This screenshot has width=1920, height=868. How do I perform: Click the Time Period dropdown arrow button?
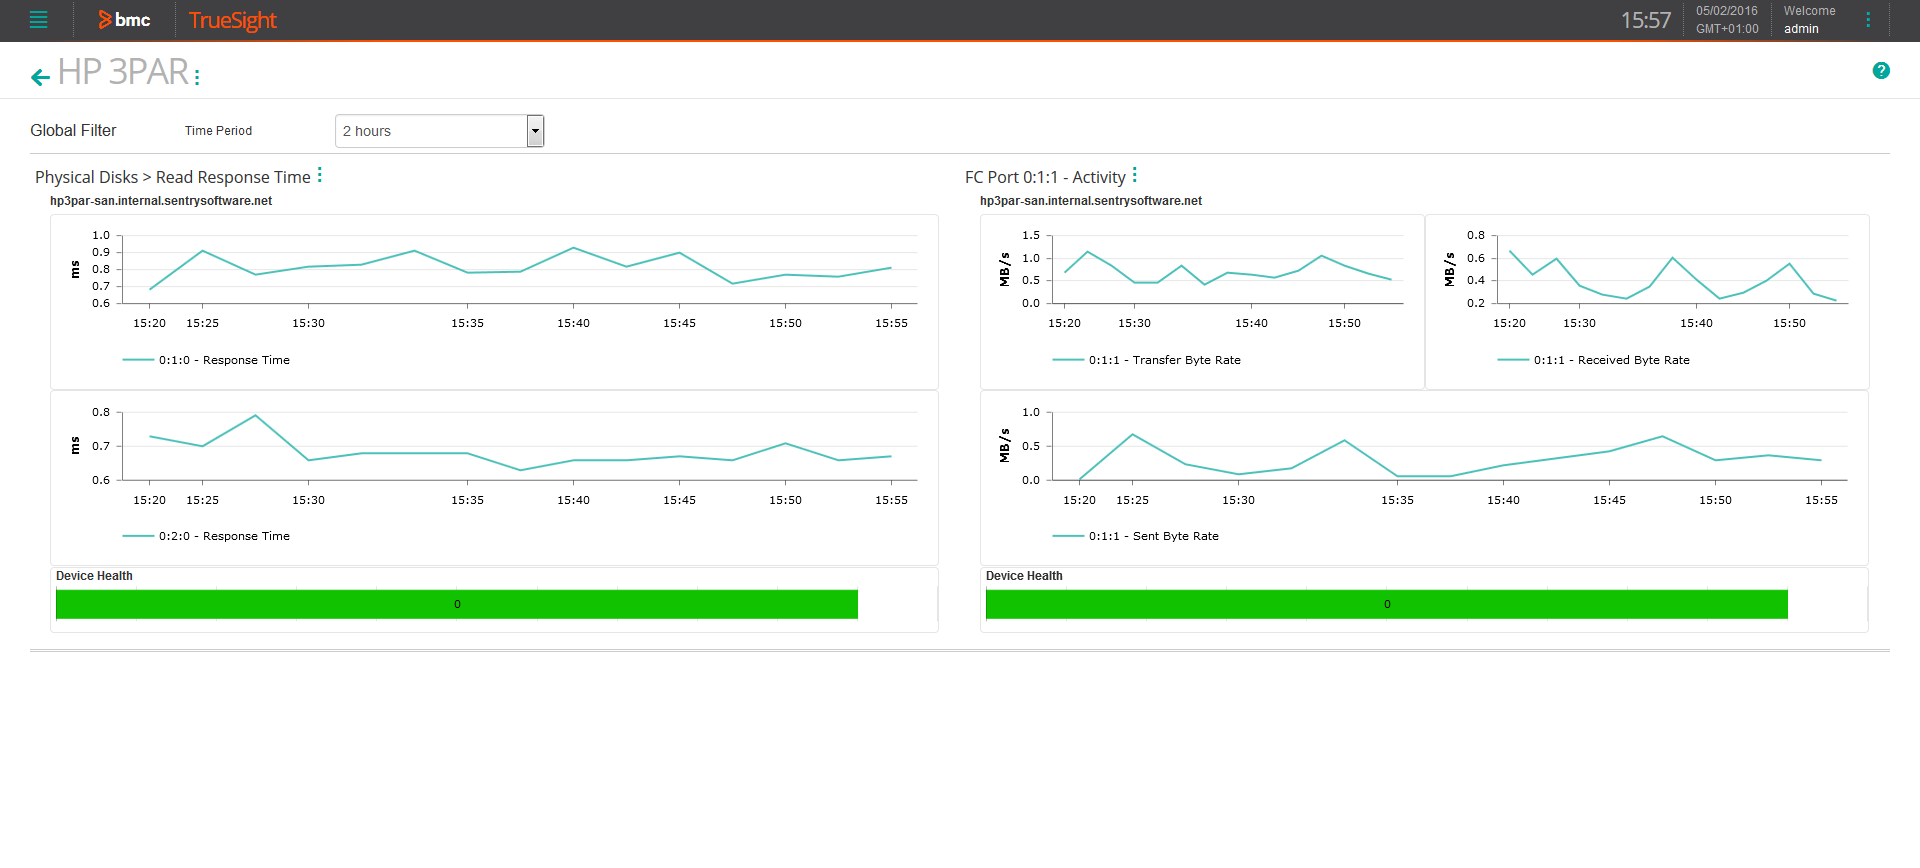pyautogui.click(x=535, y=131)
